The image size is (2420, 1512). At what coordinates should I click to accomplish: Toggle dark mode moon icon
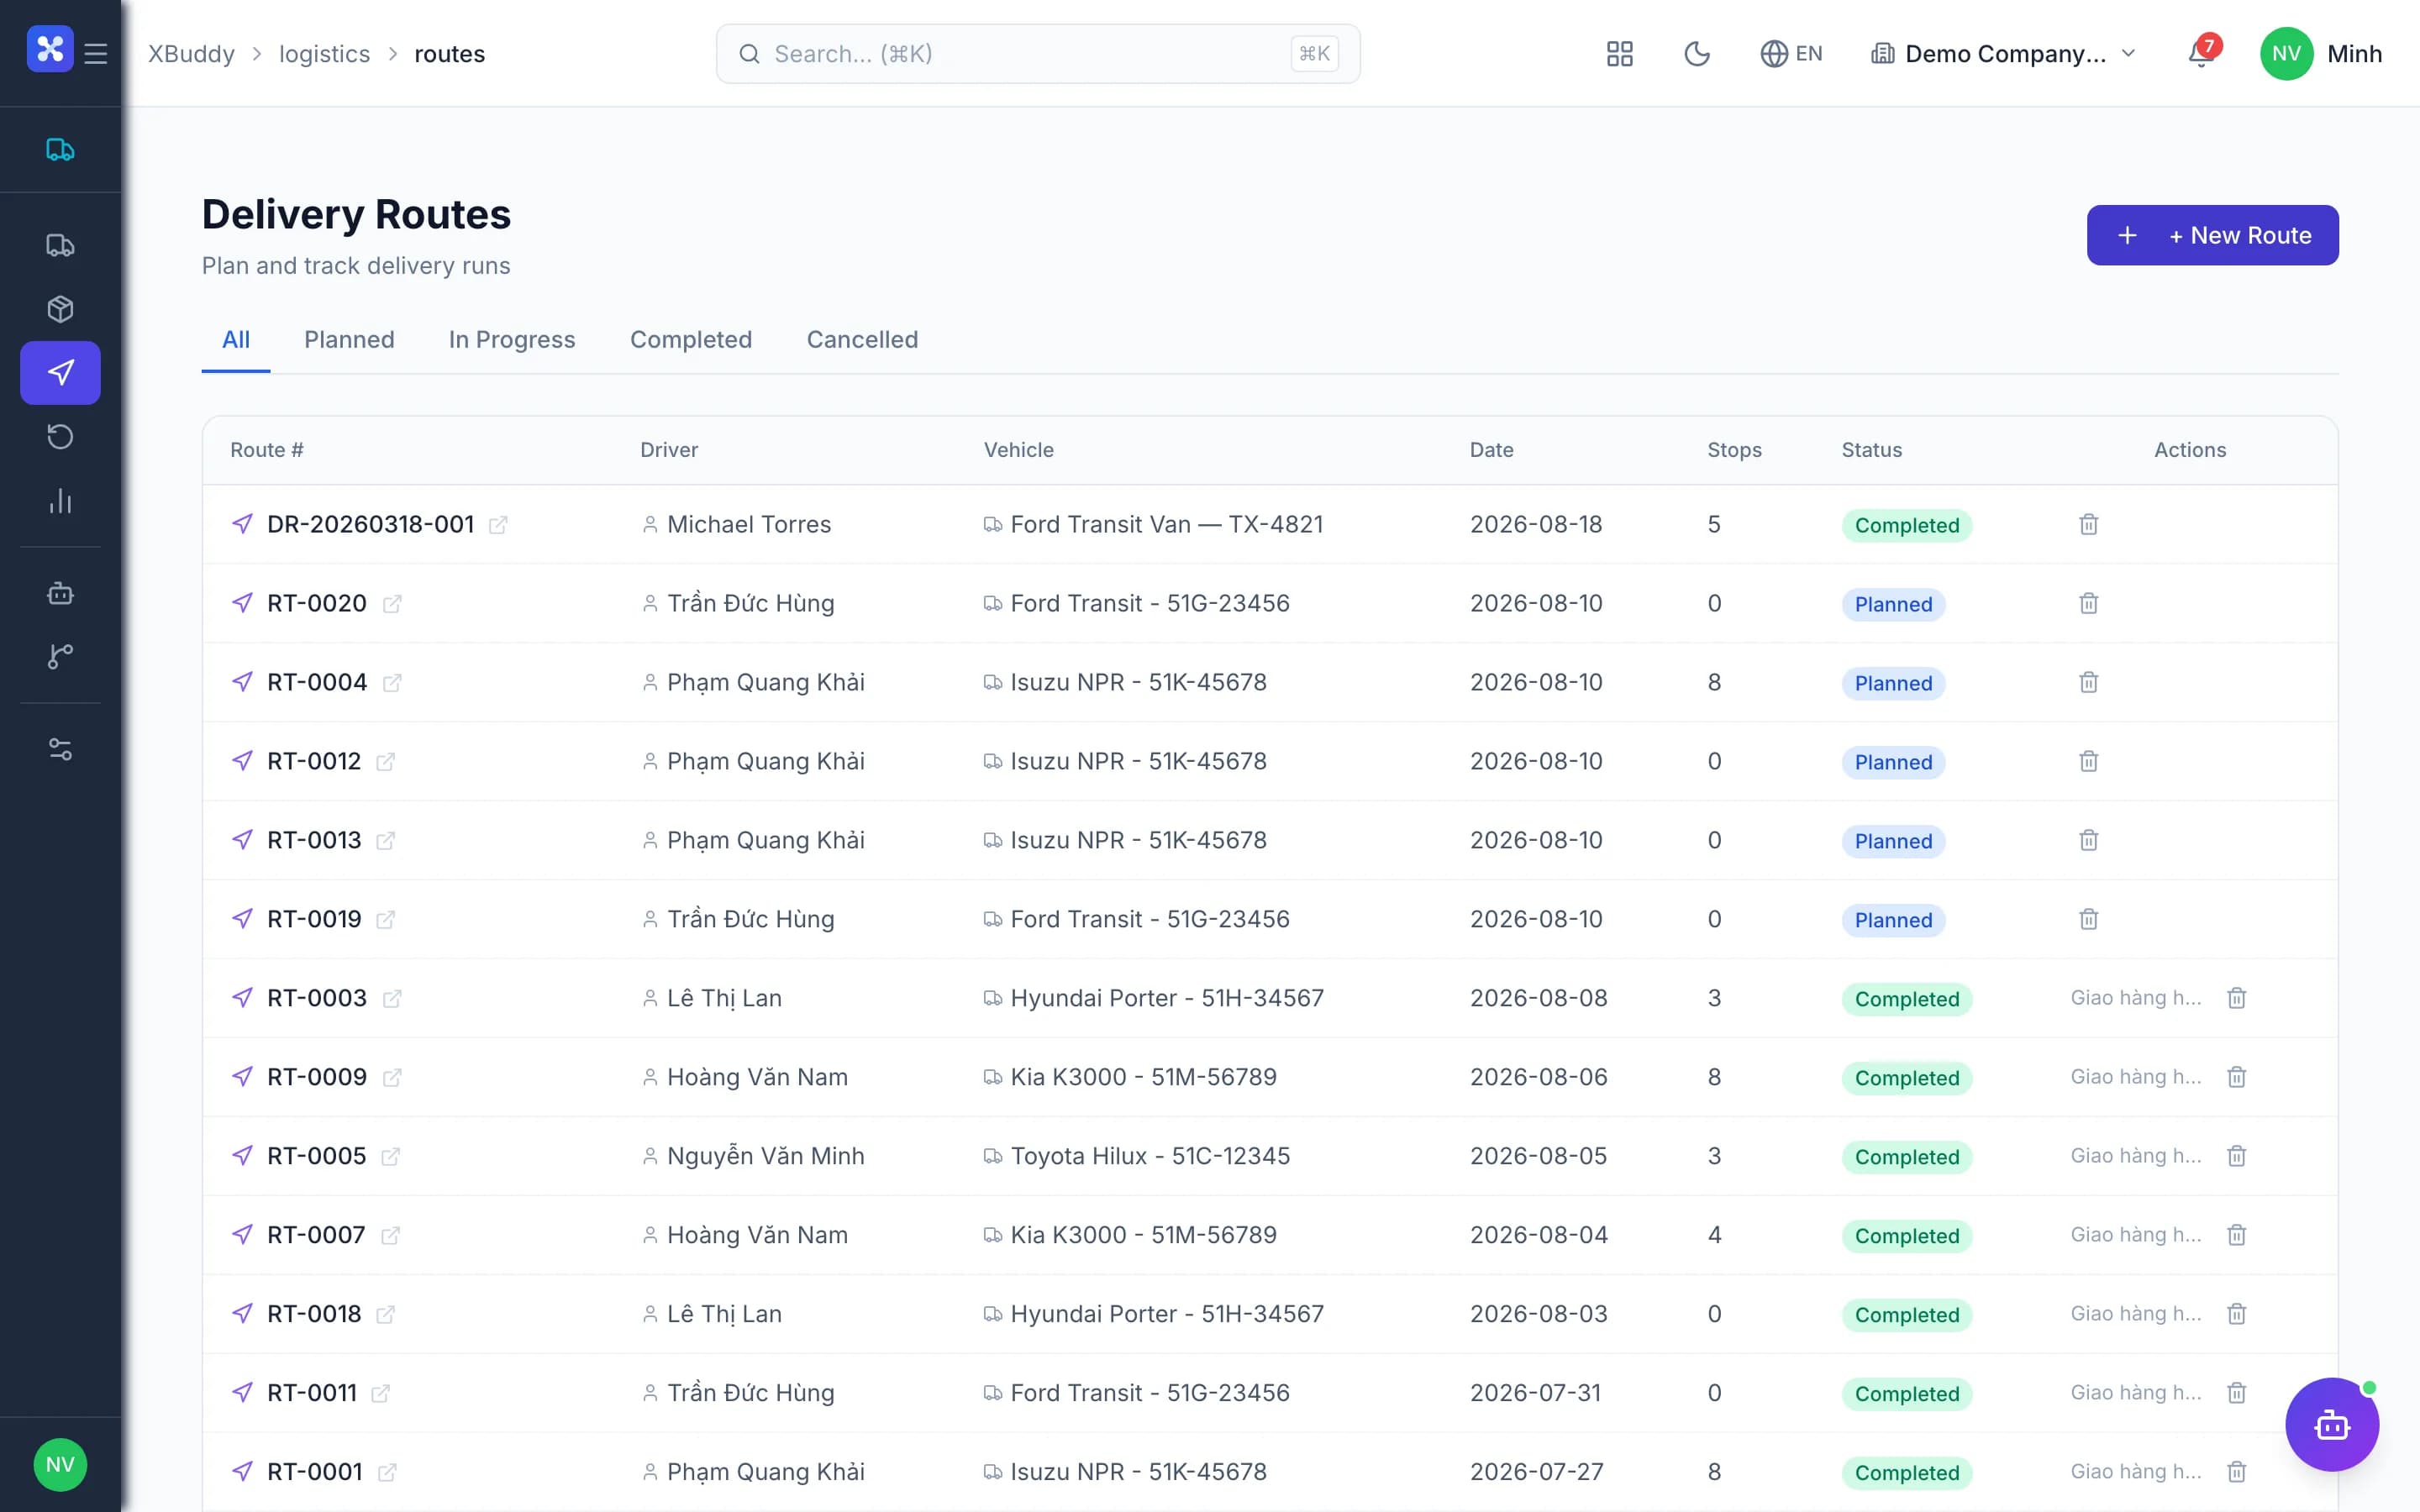coord(1697,54)
